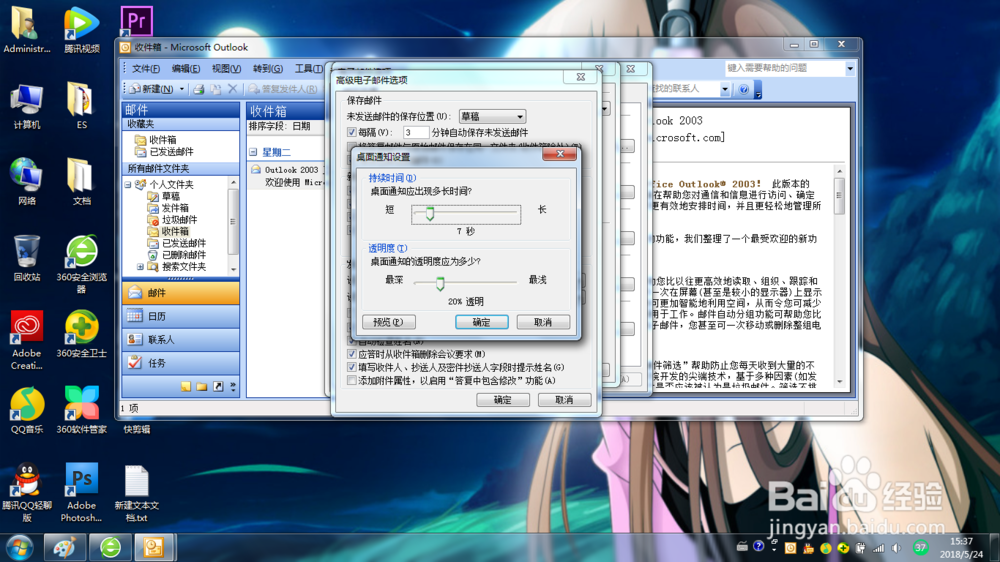
Task: Open 360 Secure Browser desktop icon
Action: (82, 264)
